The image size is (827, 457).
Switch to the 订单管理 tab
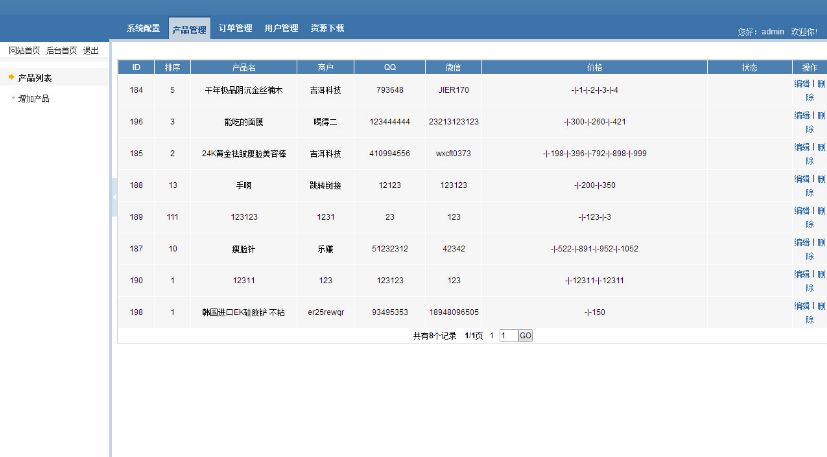235,29
